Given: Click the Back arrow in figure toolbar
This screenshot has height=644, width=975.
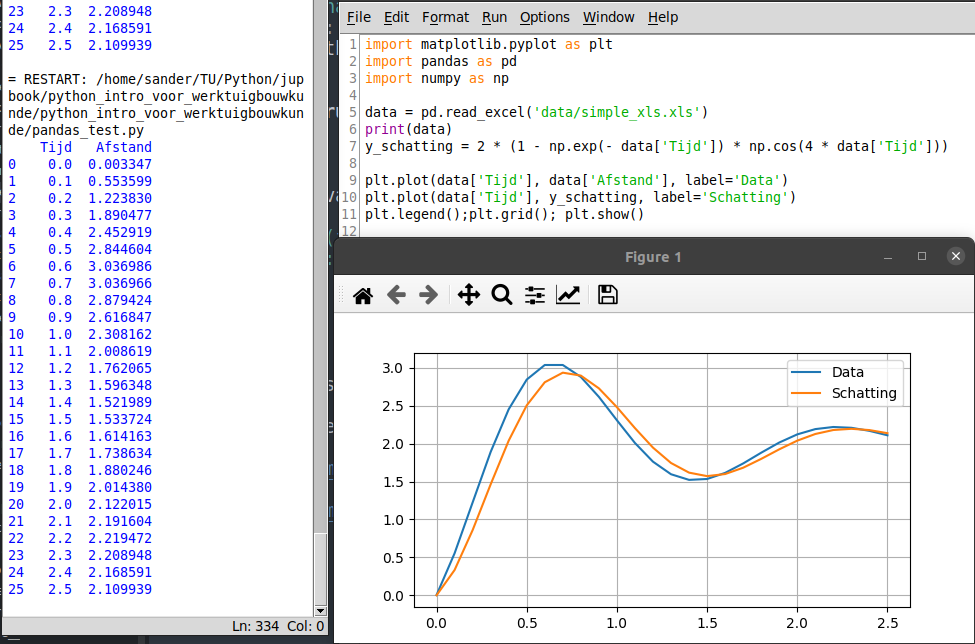Looking at the screenshot, I should click(396, 295).
